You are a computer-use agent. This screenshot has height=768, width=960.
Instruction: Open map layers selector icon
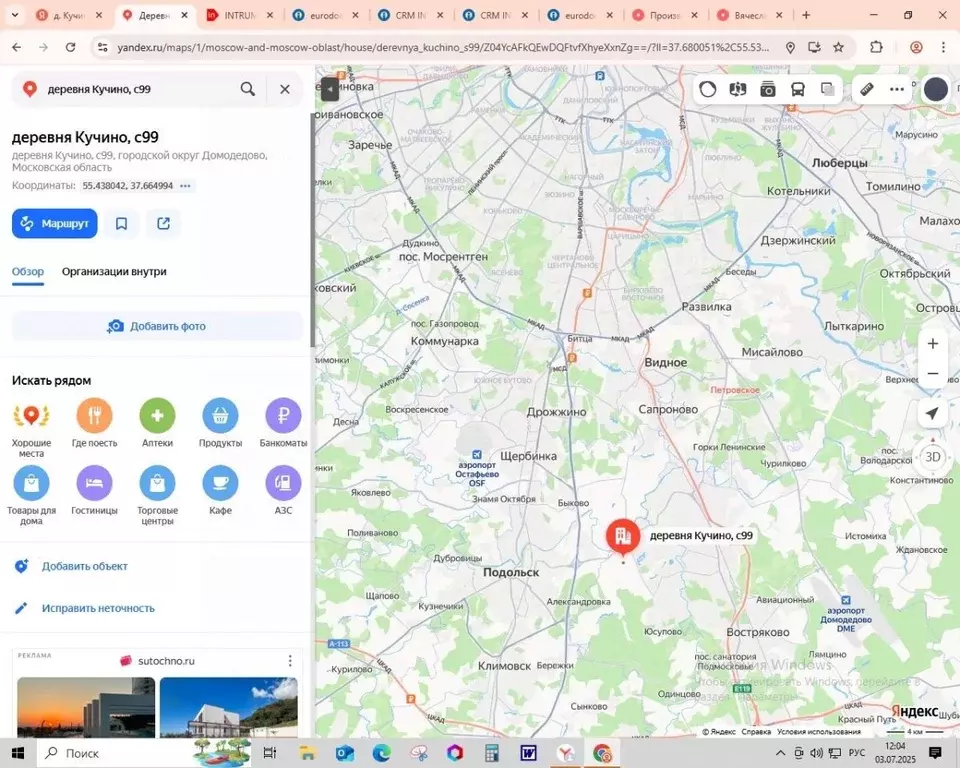(x=828, y=89)
